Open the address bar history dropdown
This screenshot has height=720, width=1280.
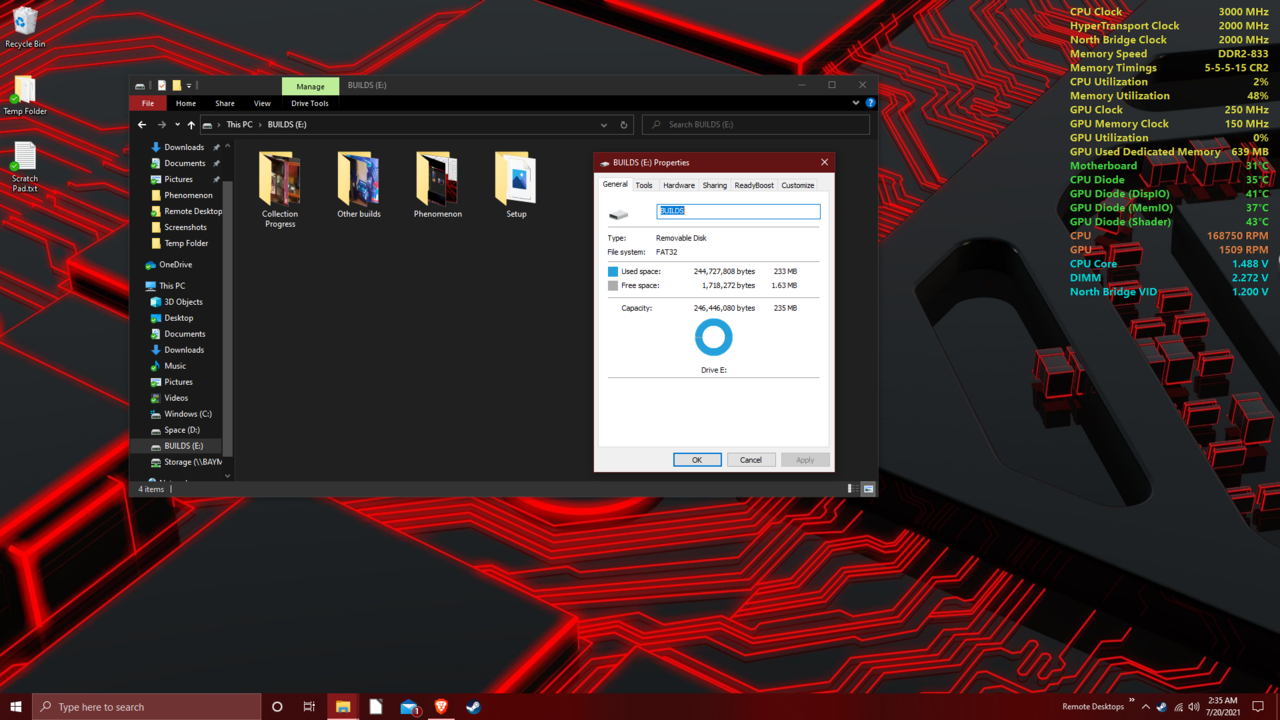coord(604,125)
